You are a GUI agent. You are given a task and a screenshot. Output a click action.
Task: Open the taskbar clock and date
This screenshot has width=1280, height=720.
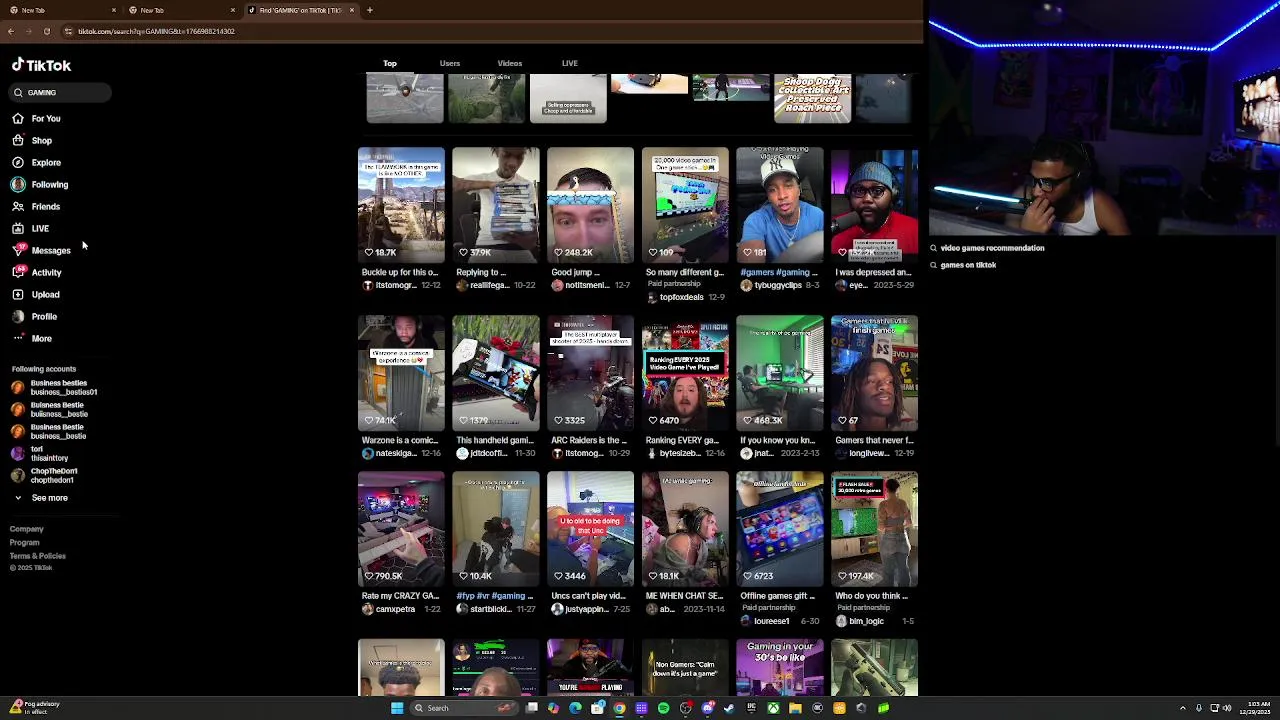(1259, 708)
